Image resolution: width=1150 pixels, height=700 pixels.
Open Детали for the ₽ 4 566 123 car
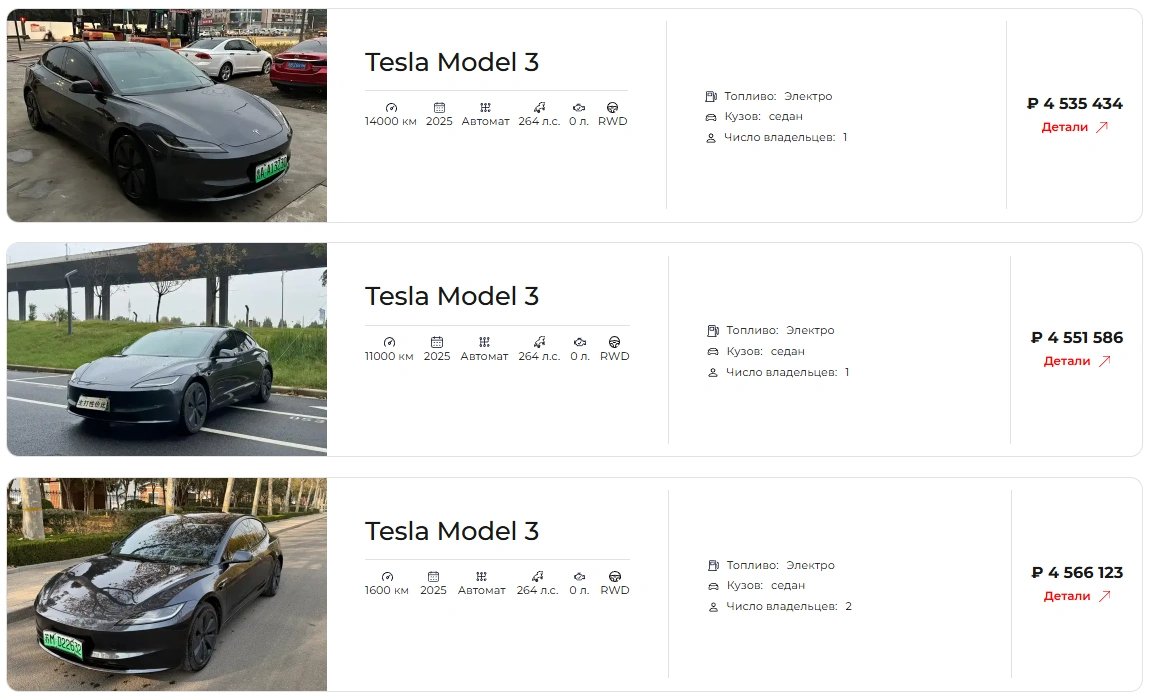point(1067,596)
